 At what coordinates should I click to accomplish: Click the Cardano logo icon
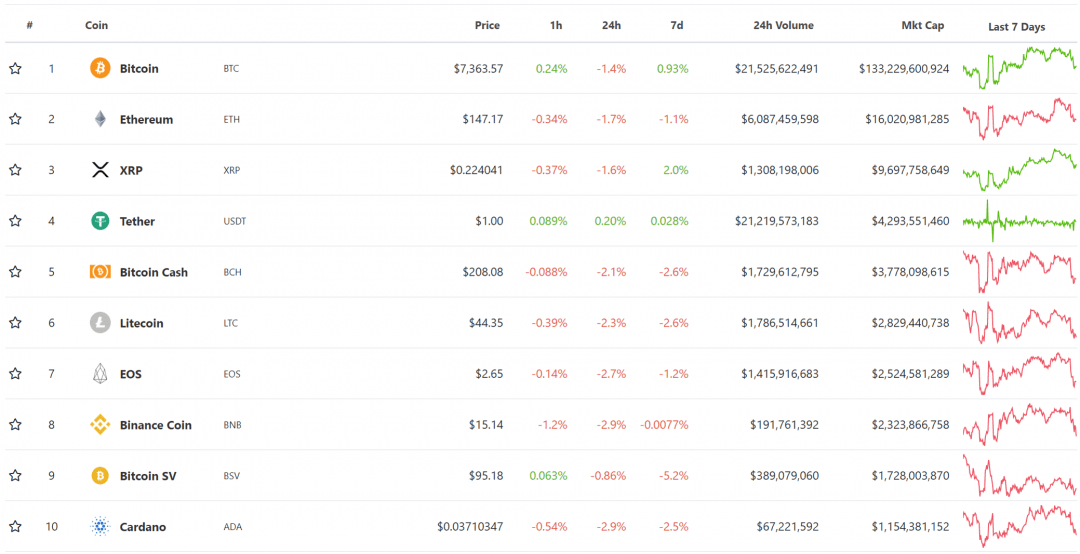[x=100, y=526]
